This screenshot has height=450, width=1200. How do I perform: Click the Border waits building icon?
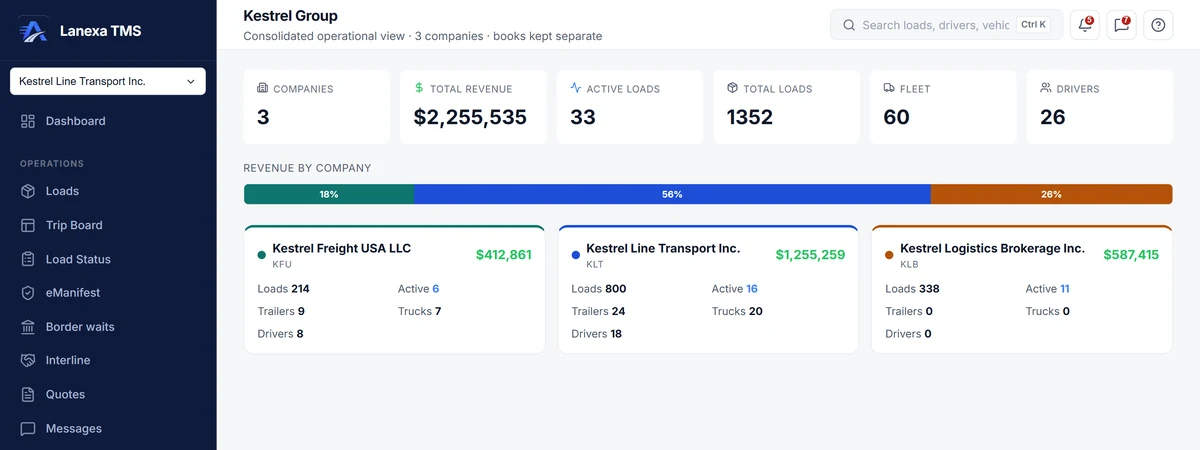(28, 327)
